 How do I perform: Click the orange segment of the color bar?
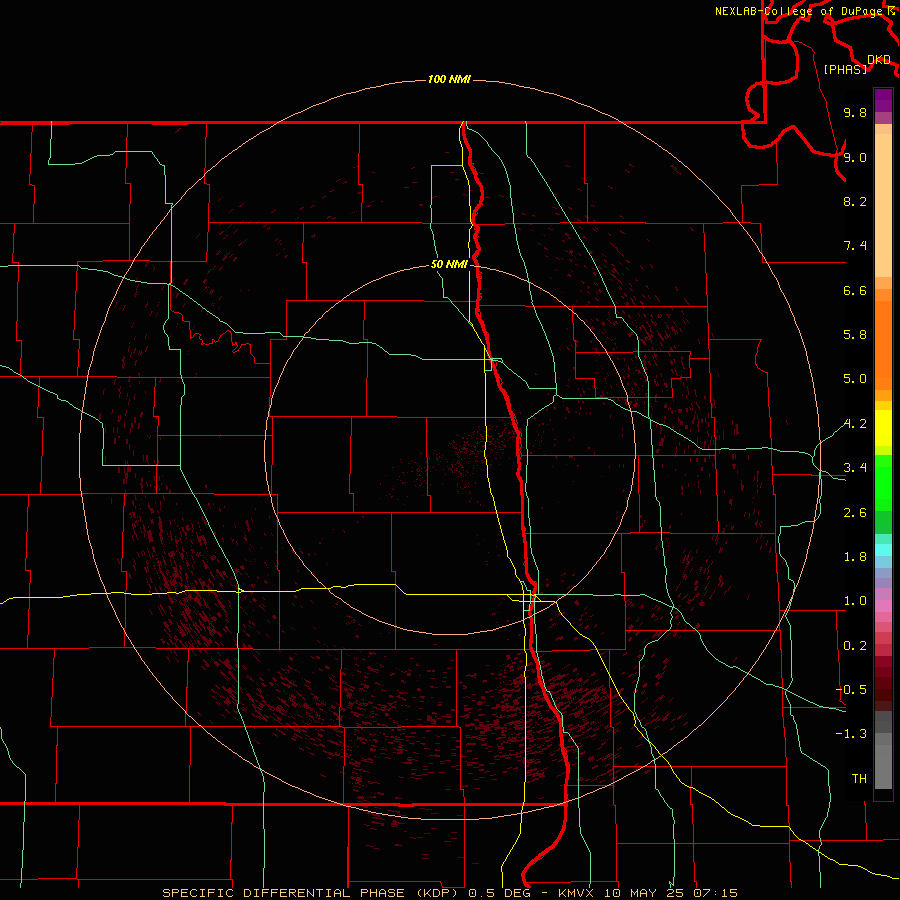[883, 346]
